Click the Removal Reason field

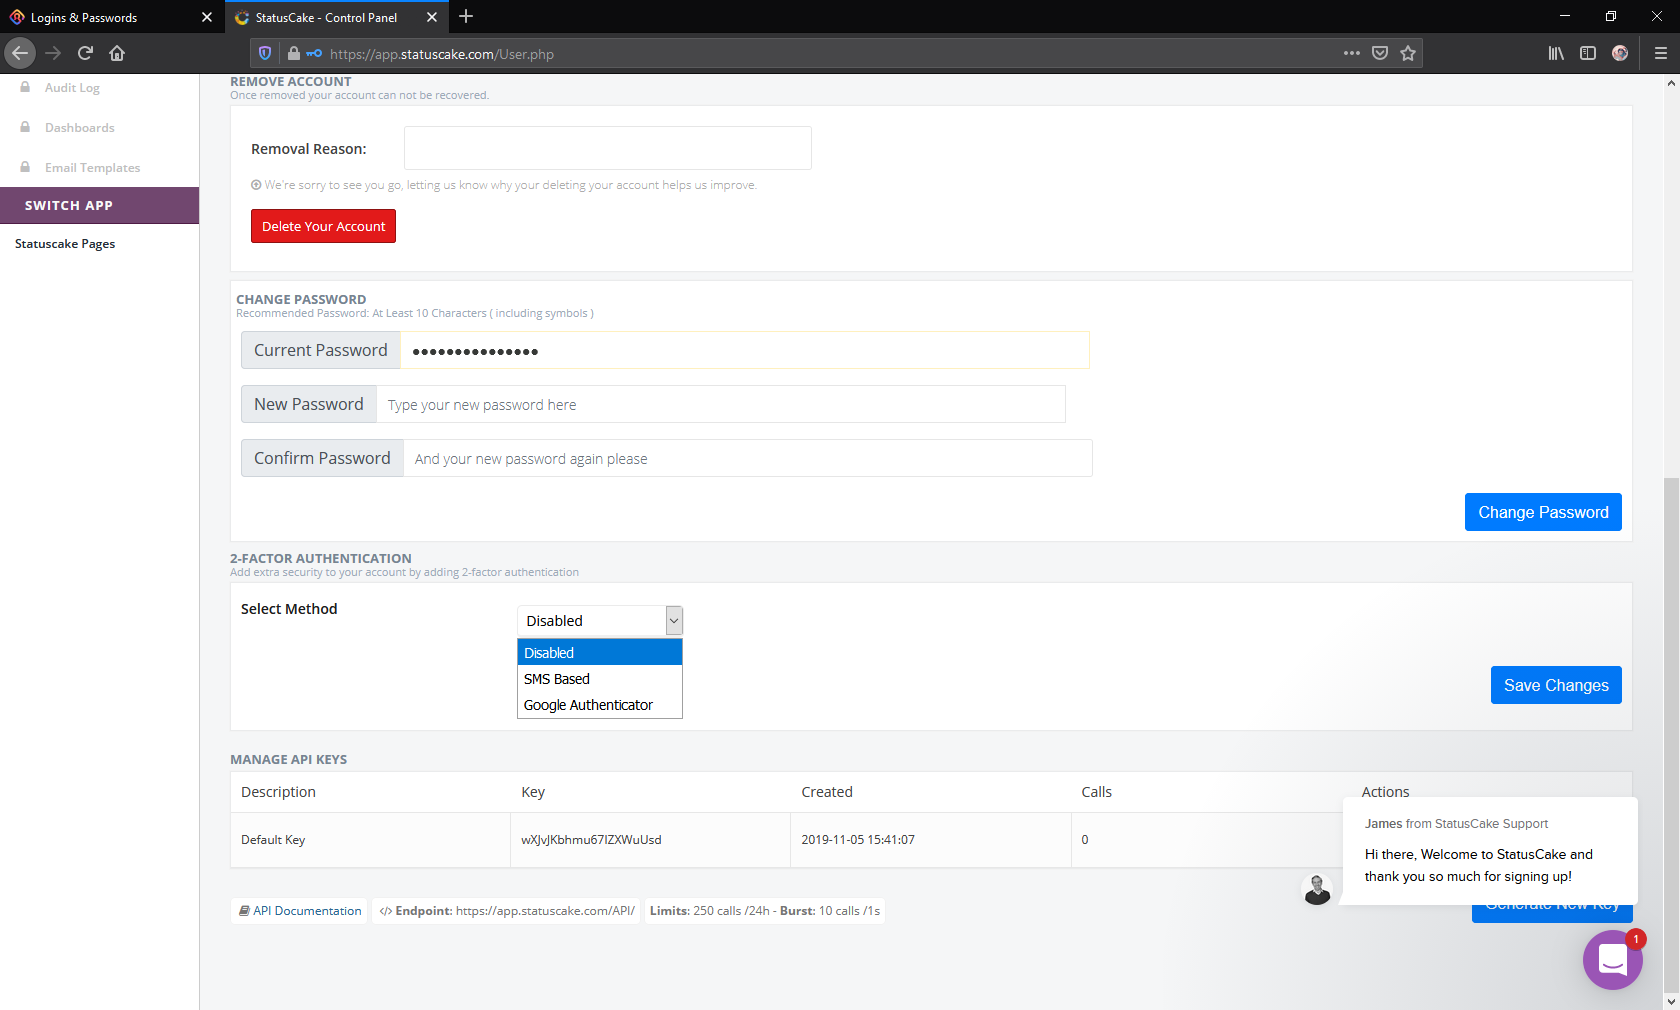click(x=608, y=148)
